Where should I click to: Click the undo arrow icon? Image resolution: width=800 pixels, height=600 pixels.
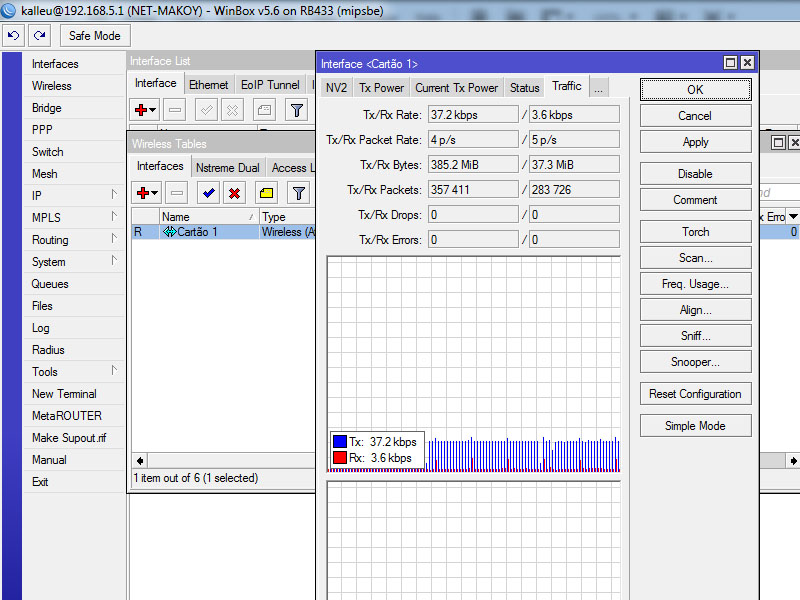14,36
